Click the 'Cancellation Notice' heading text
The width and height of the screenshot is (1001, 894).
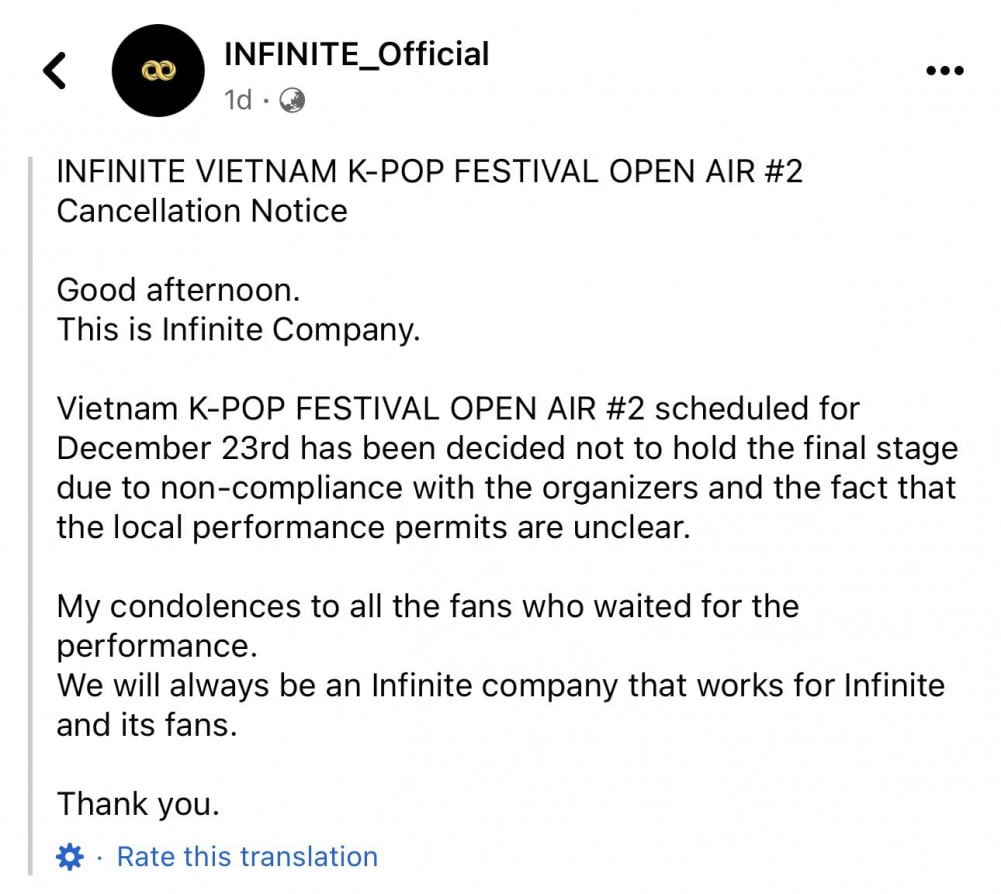pyautogui.click(x=202, y=211)
